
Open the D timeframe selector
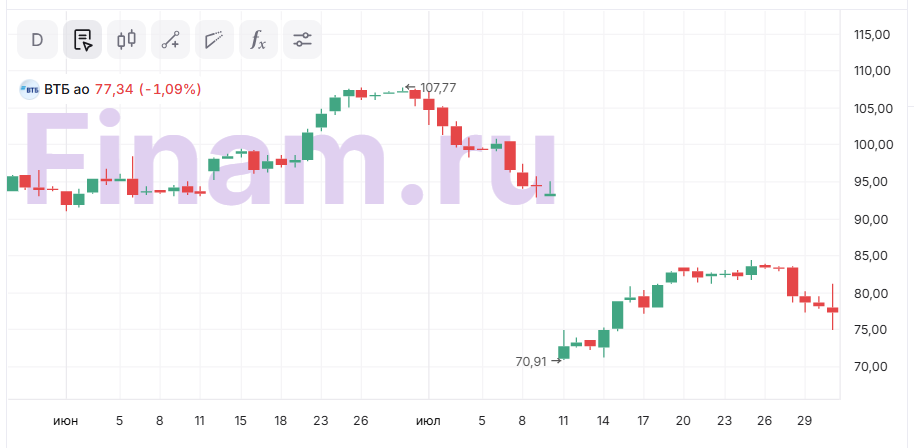pos(37,40)
